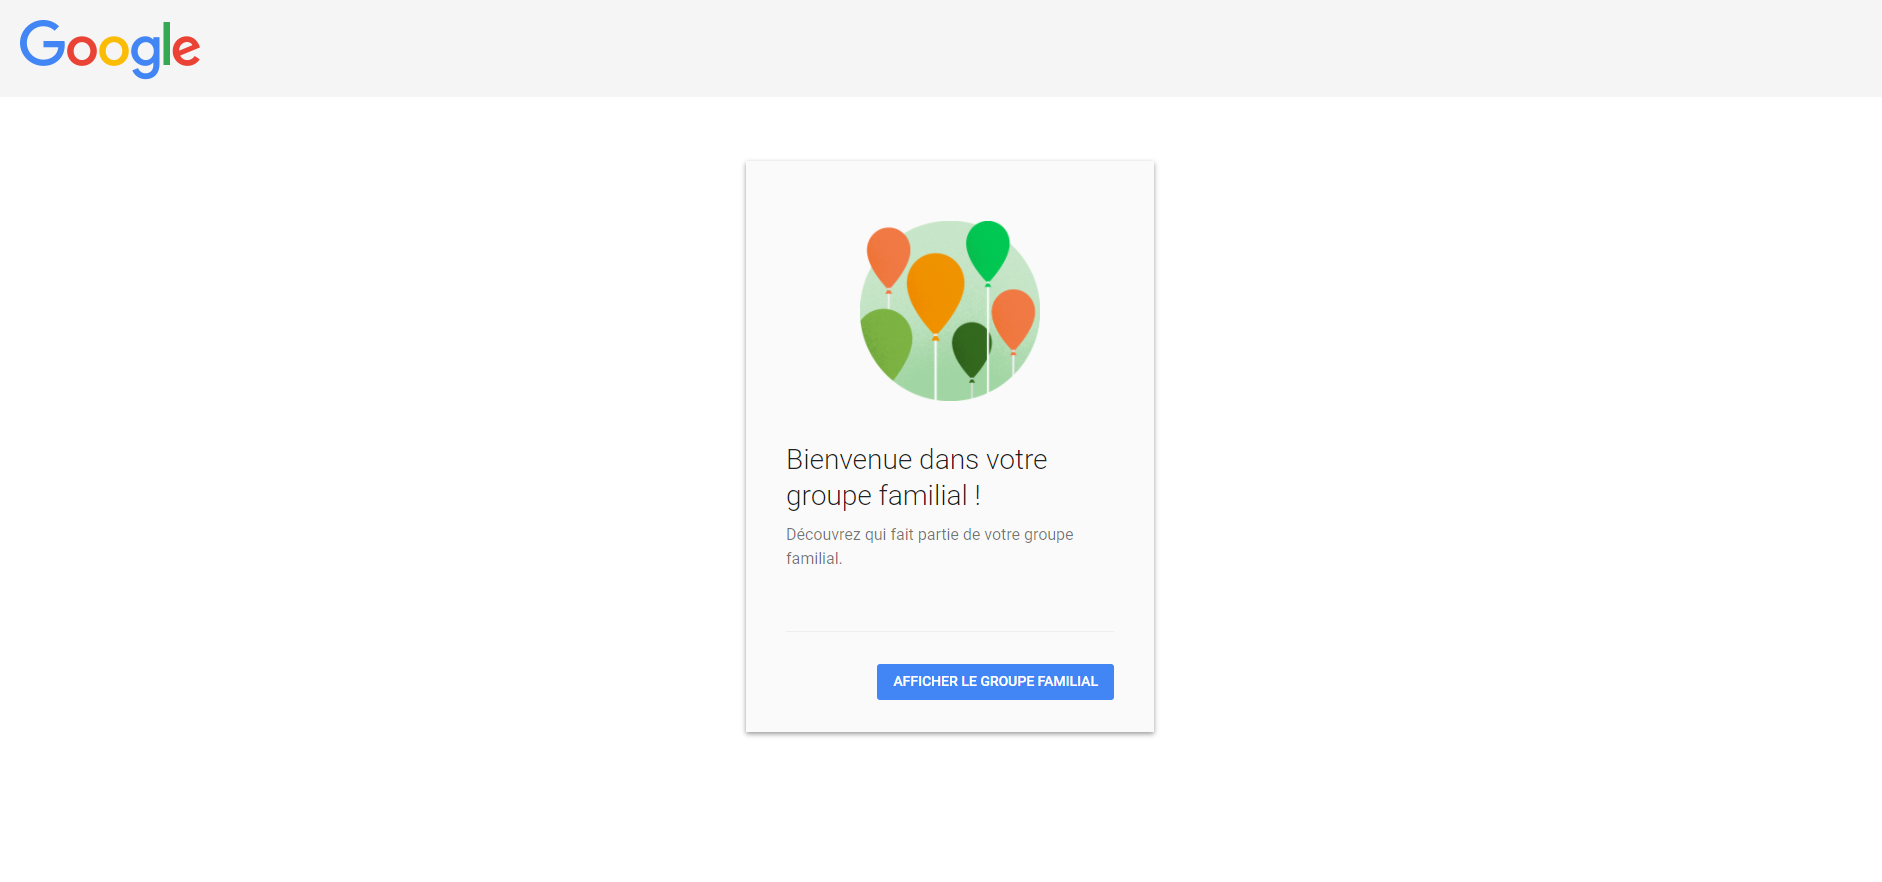The height and width of the screenshot is (882, 1882).
Task: Click the yellow o in Google logo
Action: click(x=114, y=50)
